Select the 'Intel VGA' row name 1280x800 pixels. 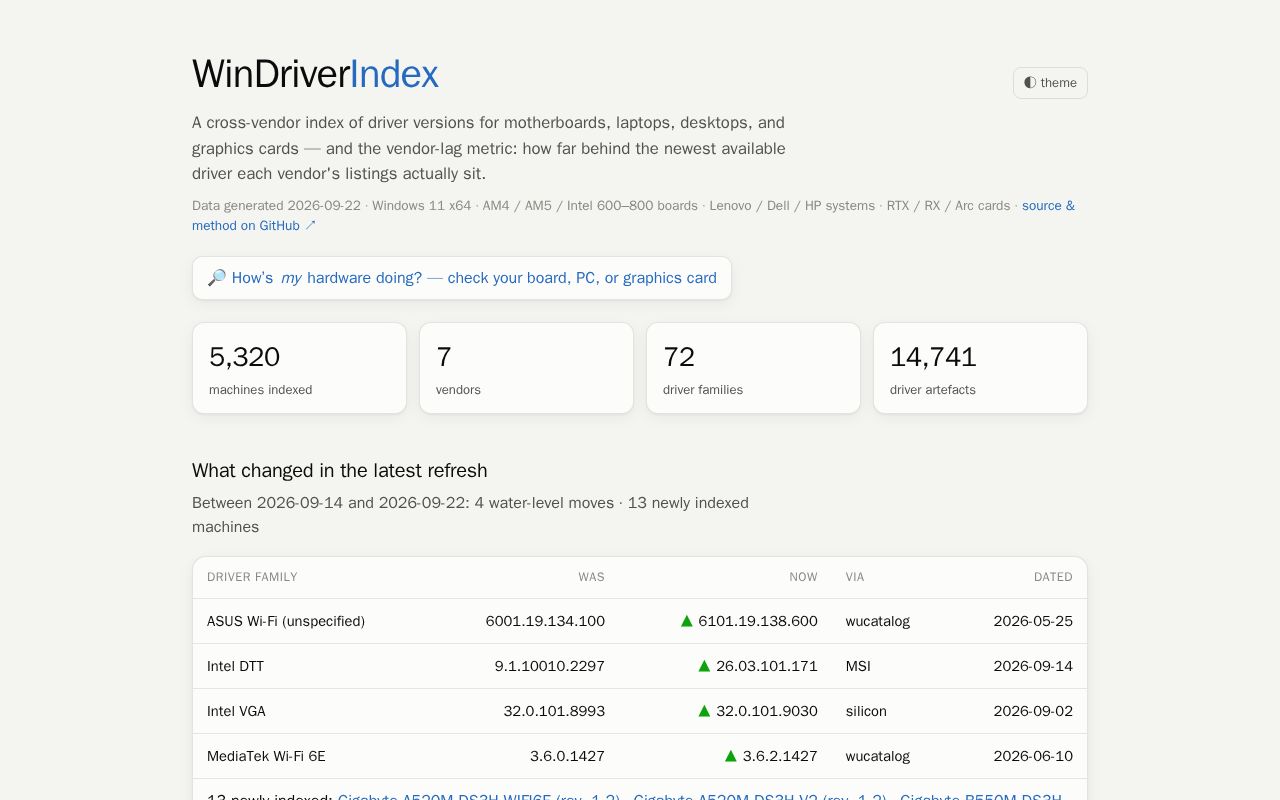236,711
